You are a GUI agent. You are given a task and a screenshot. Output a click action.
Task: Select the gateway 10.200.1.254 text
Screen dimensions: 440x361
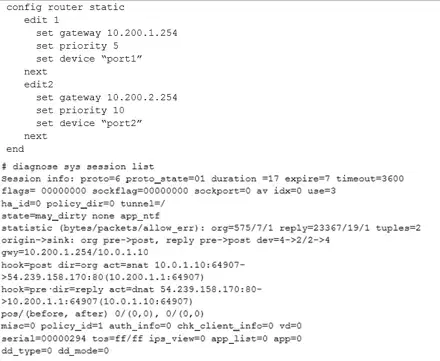[118, 33]
